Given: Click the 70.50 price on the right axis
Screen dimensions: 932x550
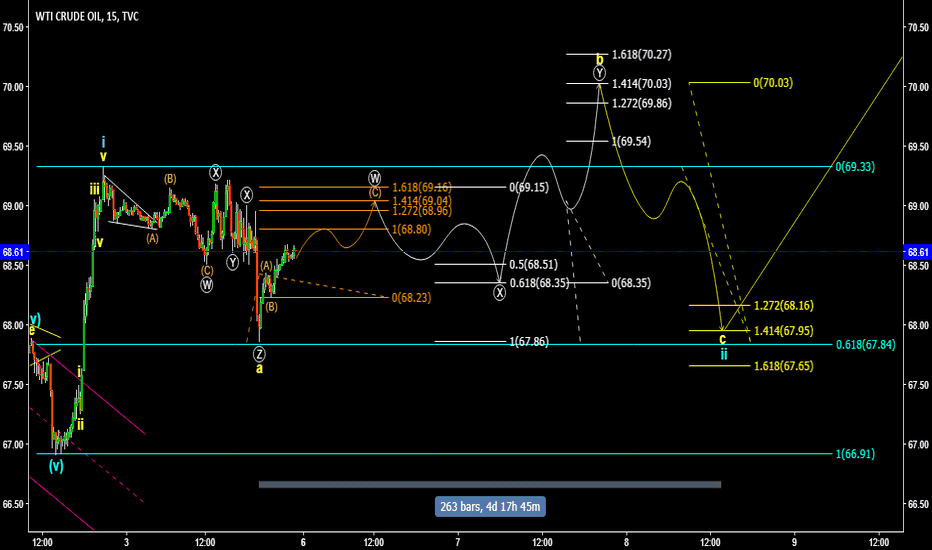Looking at the screenshot, I should pyautogui.click(x=918, y=27).
